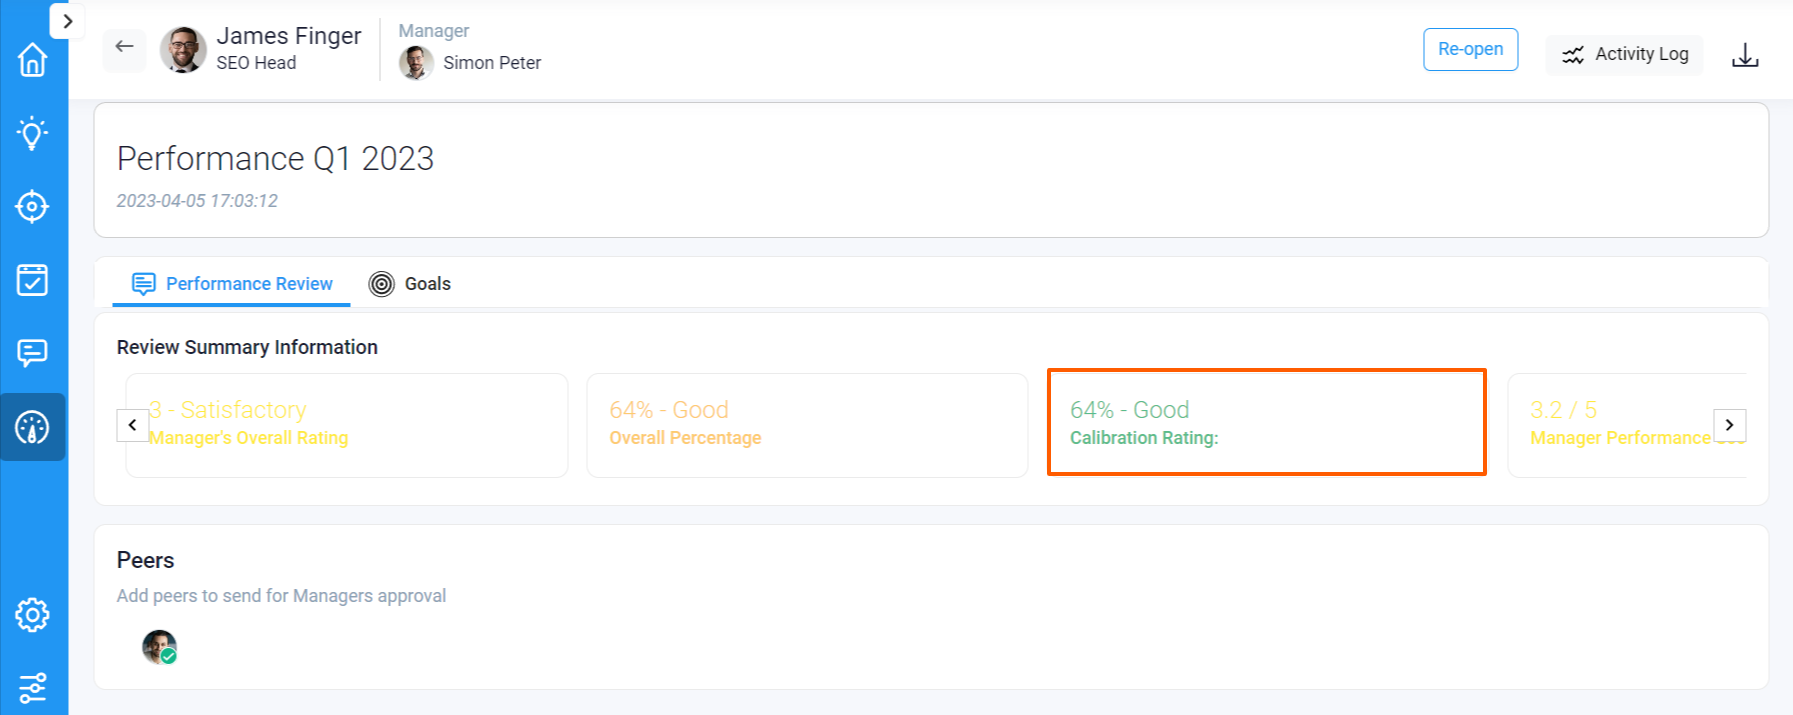The image size is (1793, 715).
Task: Open the Activity Log
Action: coord(1624,54)
